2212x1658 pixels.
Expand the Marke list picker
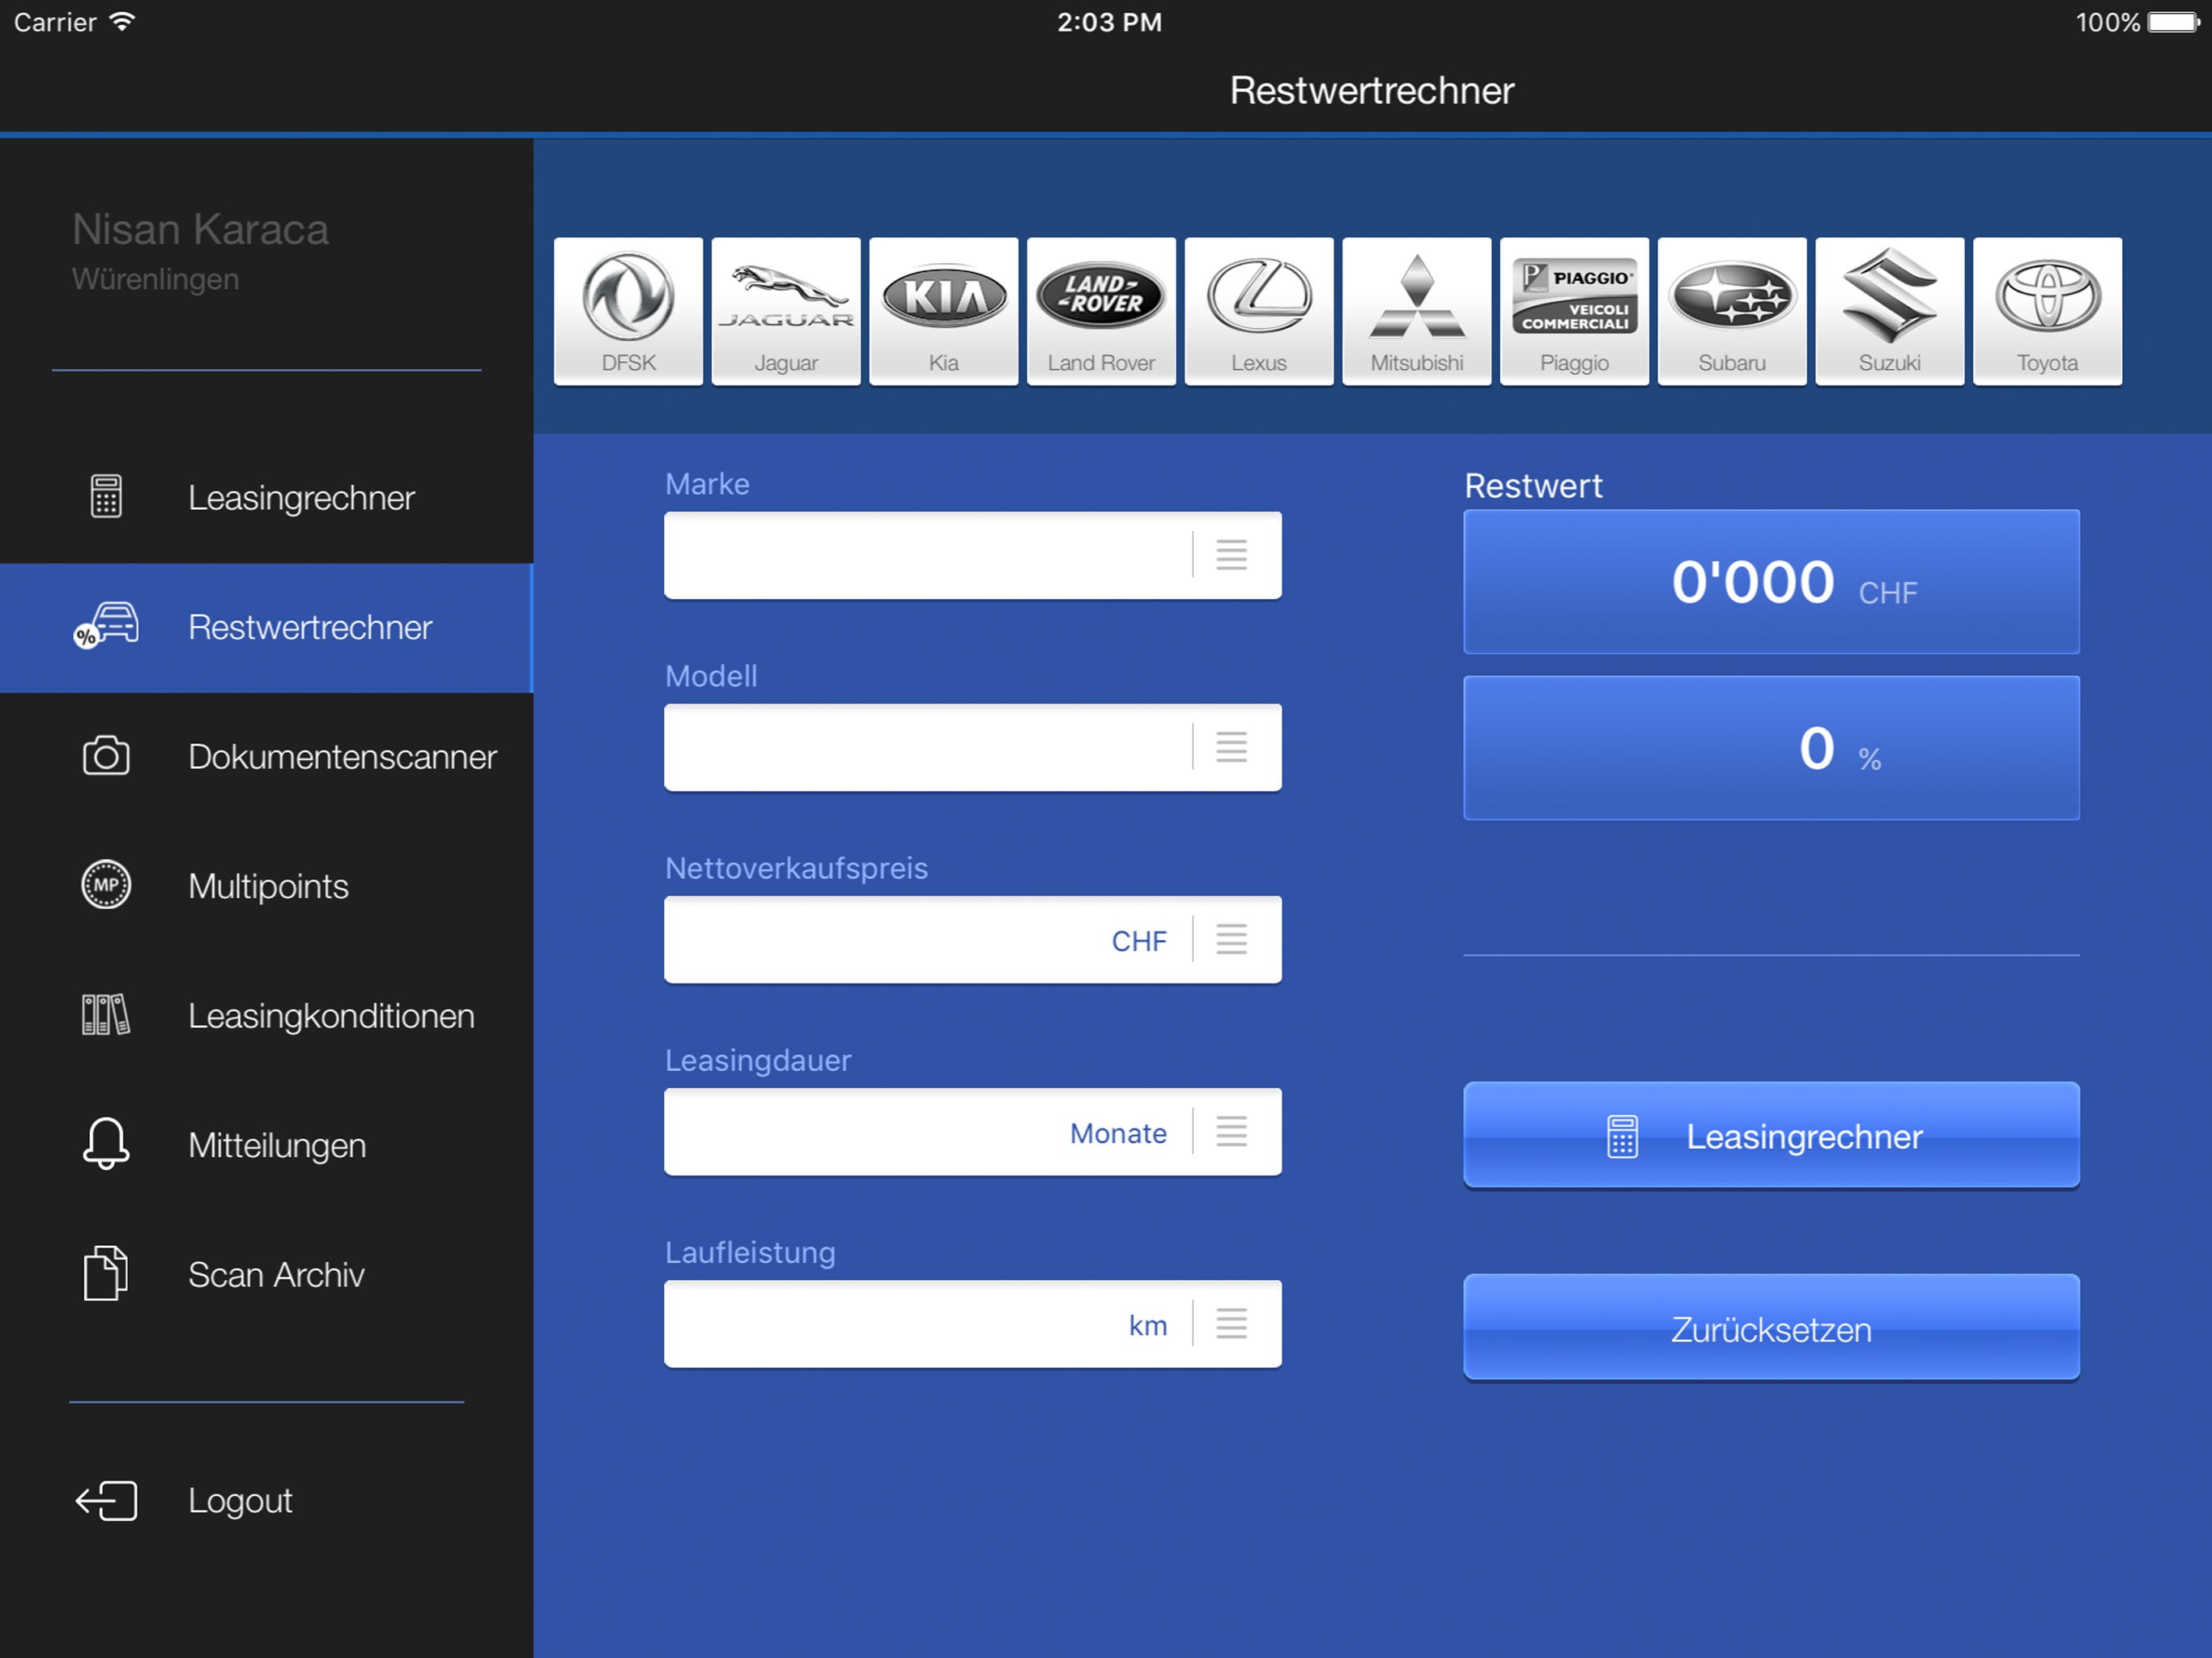(x=1232, y=555)
